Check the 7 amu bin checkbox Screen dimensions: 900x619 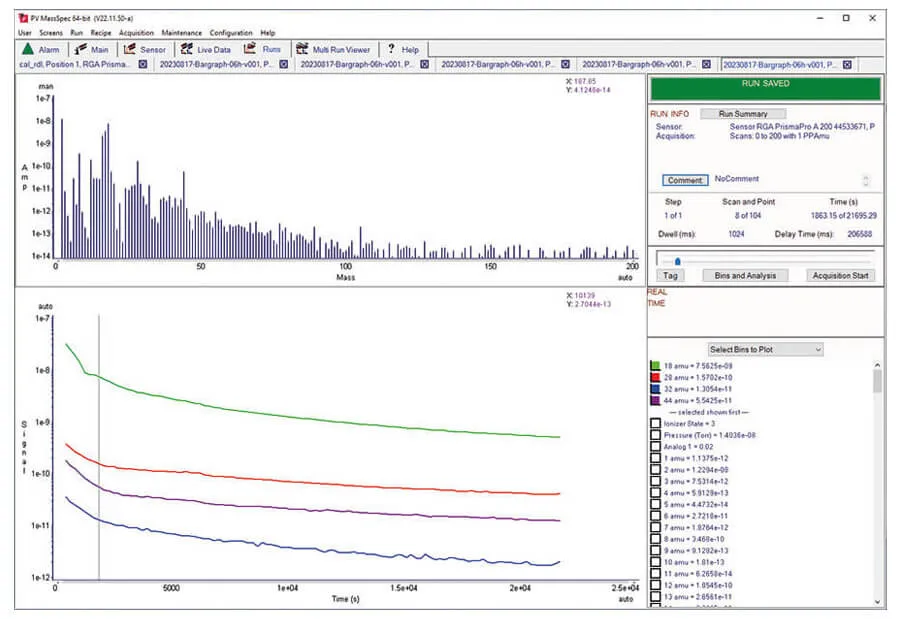click(x=655, y=527)
